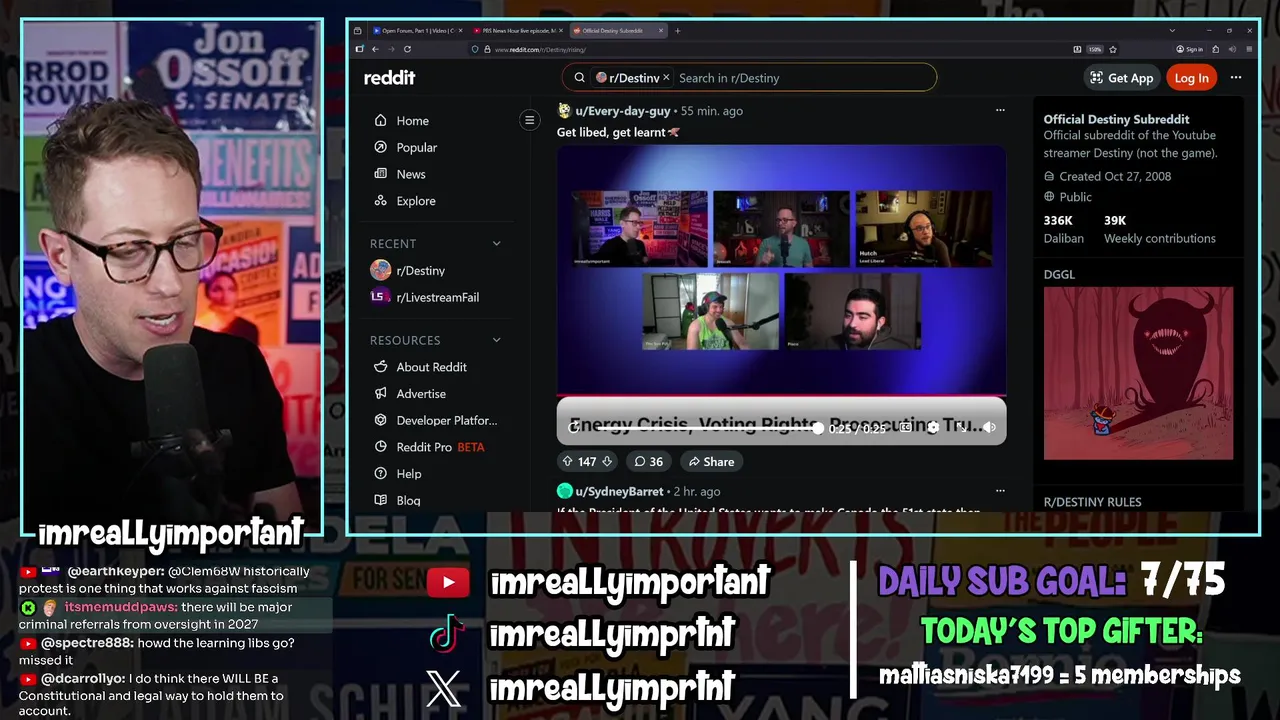Viewport: 1280px width, 720px height.
Task: Go back in the browser
Action: 375,49
